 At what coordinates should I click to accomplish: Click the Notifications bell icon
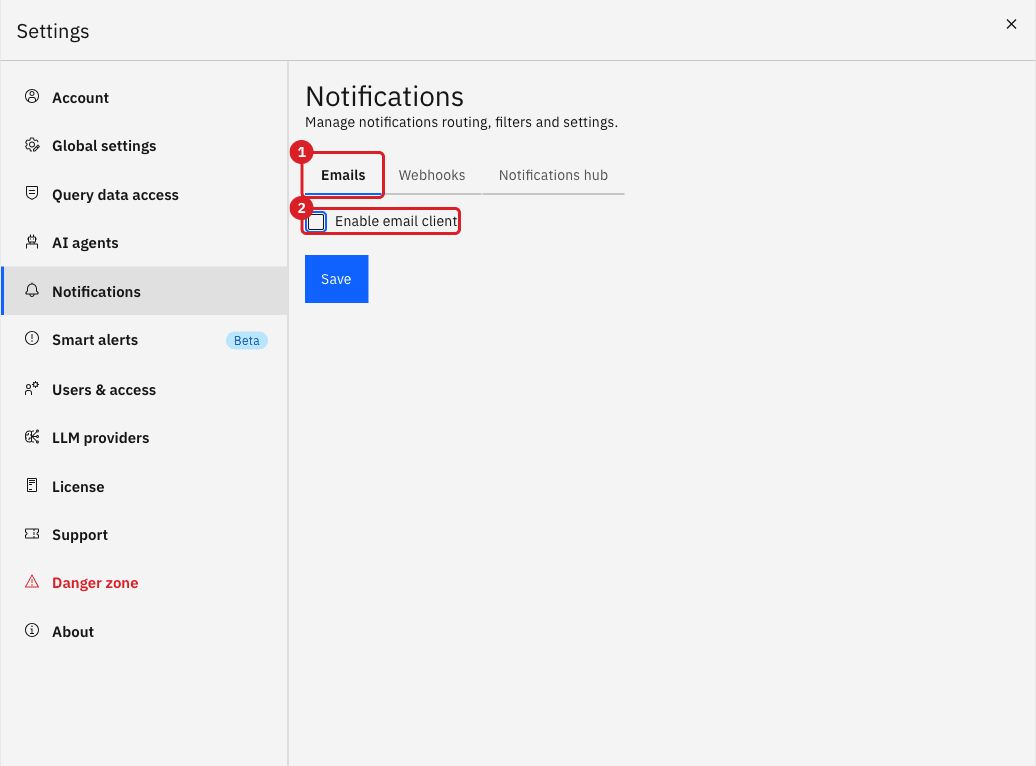[32, 290]
